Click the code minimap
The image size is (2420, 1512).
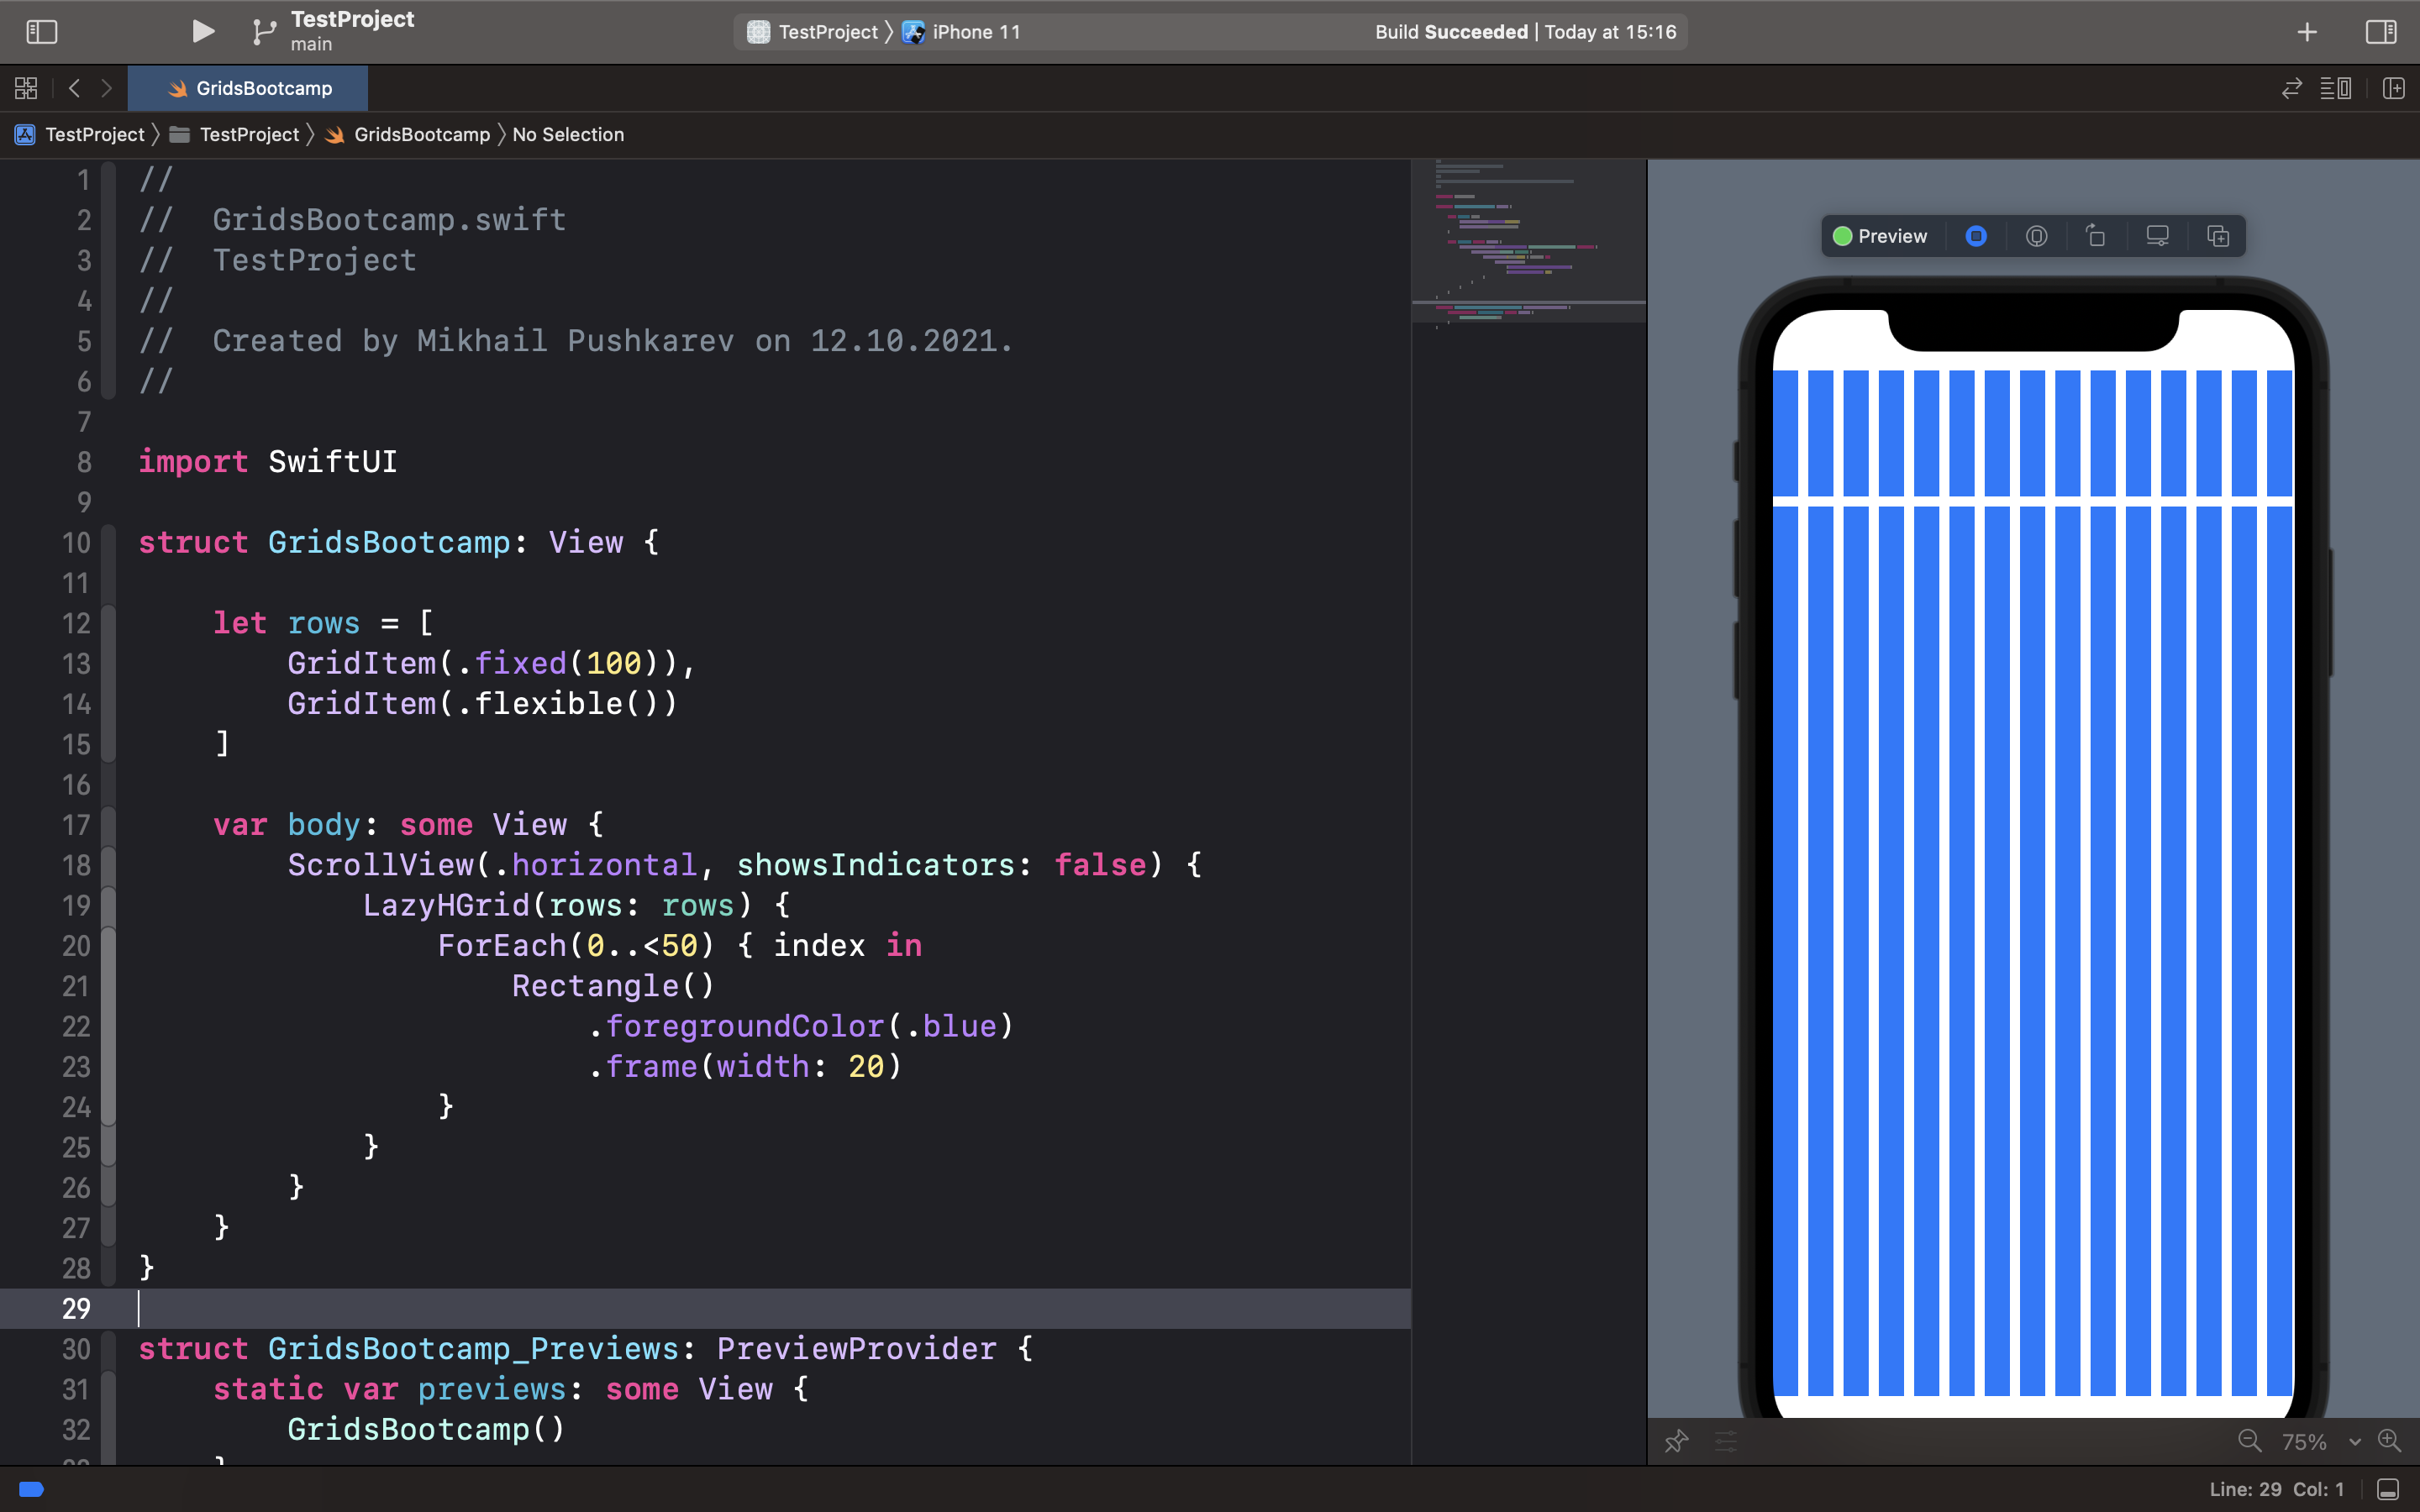(1528, 240)
